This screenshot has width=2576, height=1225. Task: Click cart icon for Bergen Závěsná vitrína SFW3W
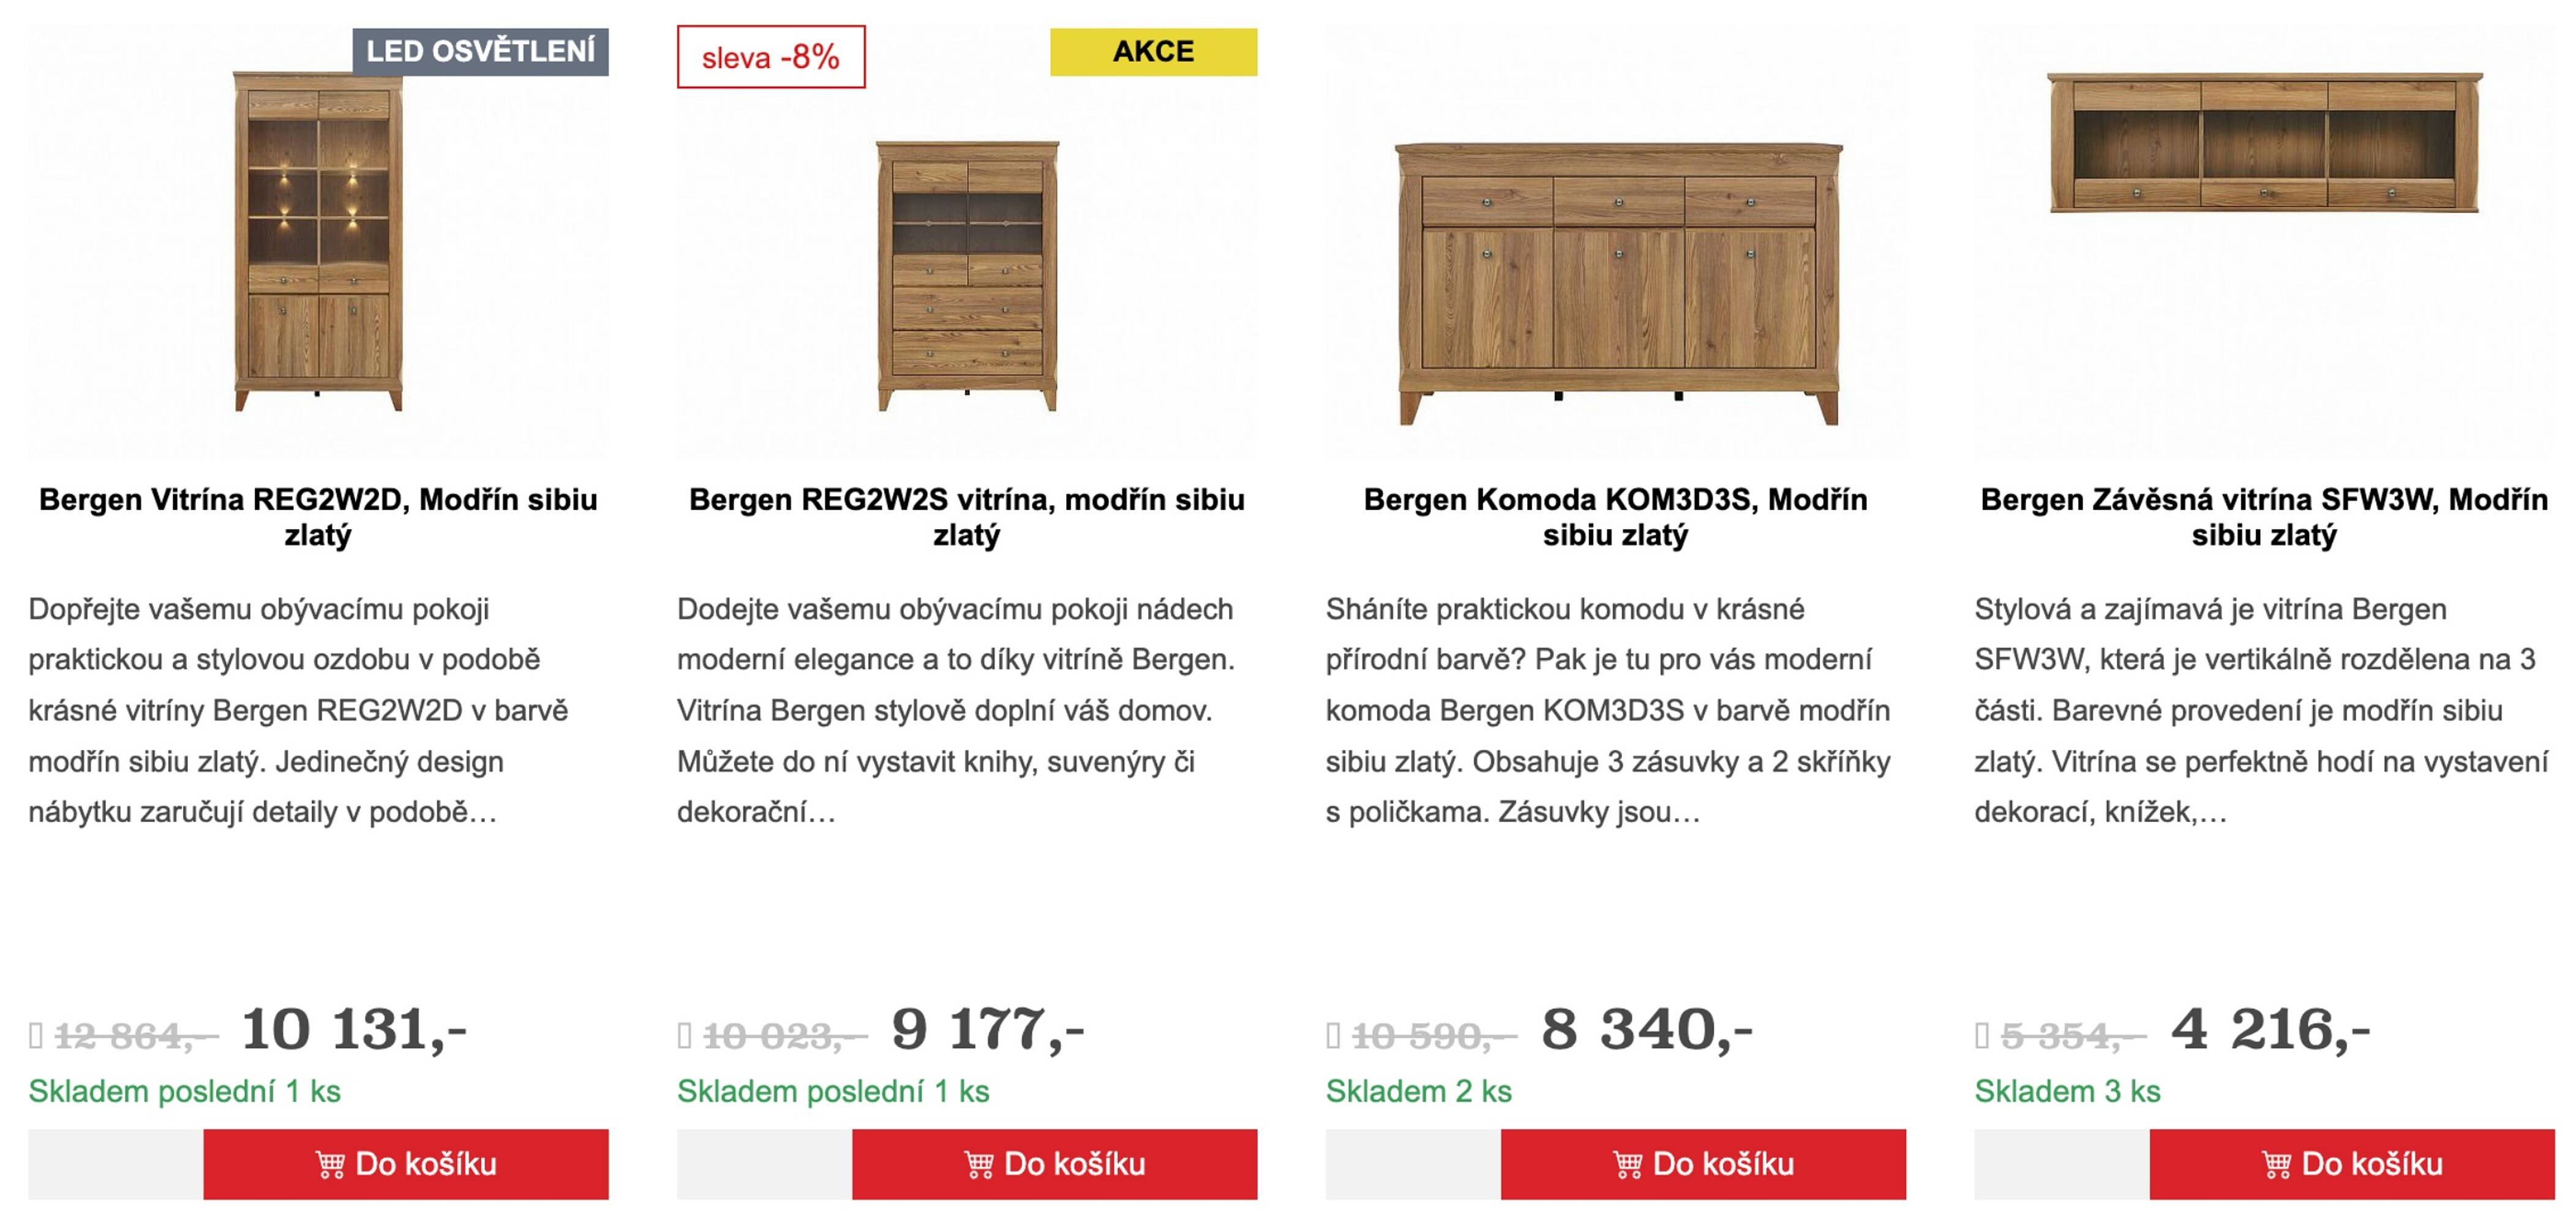[2276, 1165]
